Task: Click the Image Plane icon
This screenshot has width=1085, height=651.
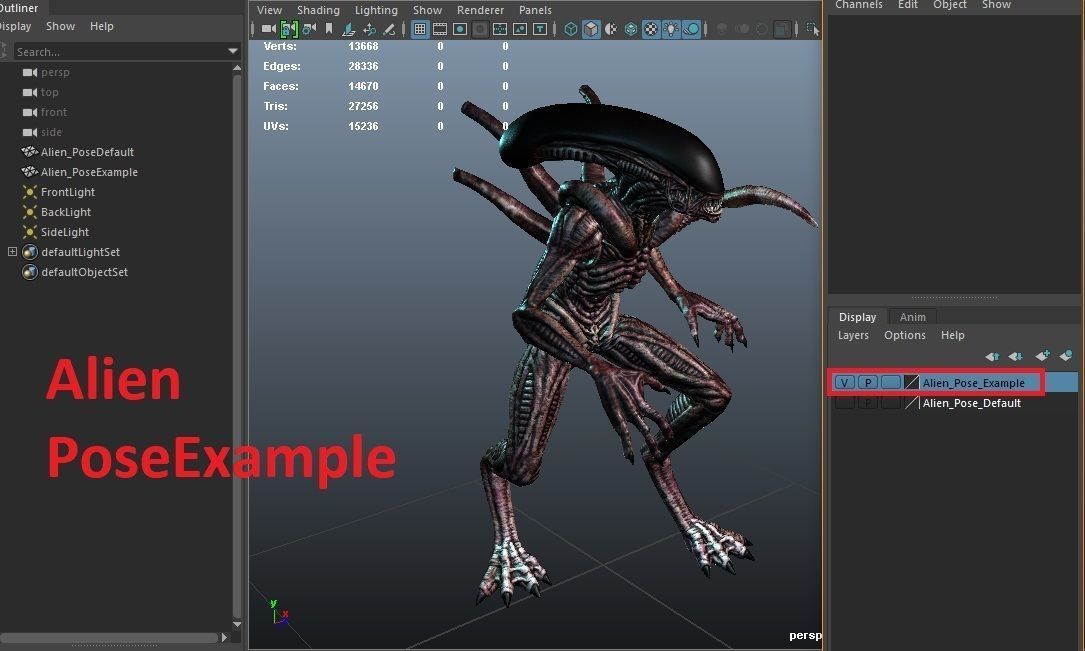Action: 349,29
